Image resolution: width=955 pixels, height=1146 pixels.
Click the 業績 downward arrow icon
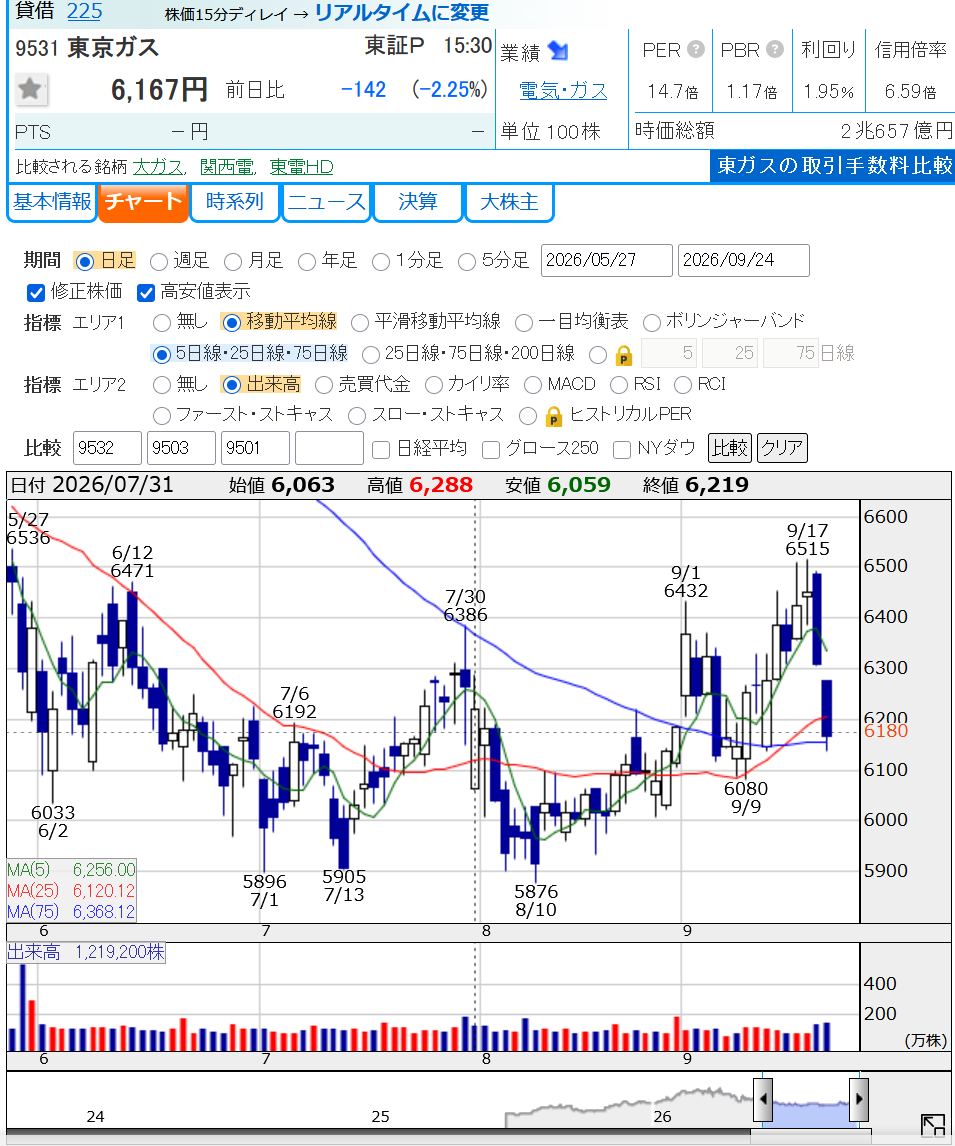point(558,50)
